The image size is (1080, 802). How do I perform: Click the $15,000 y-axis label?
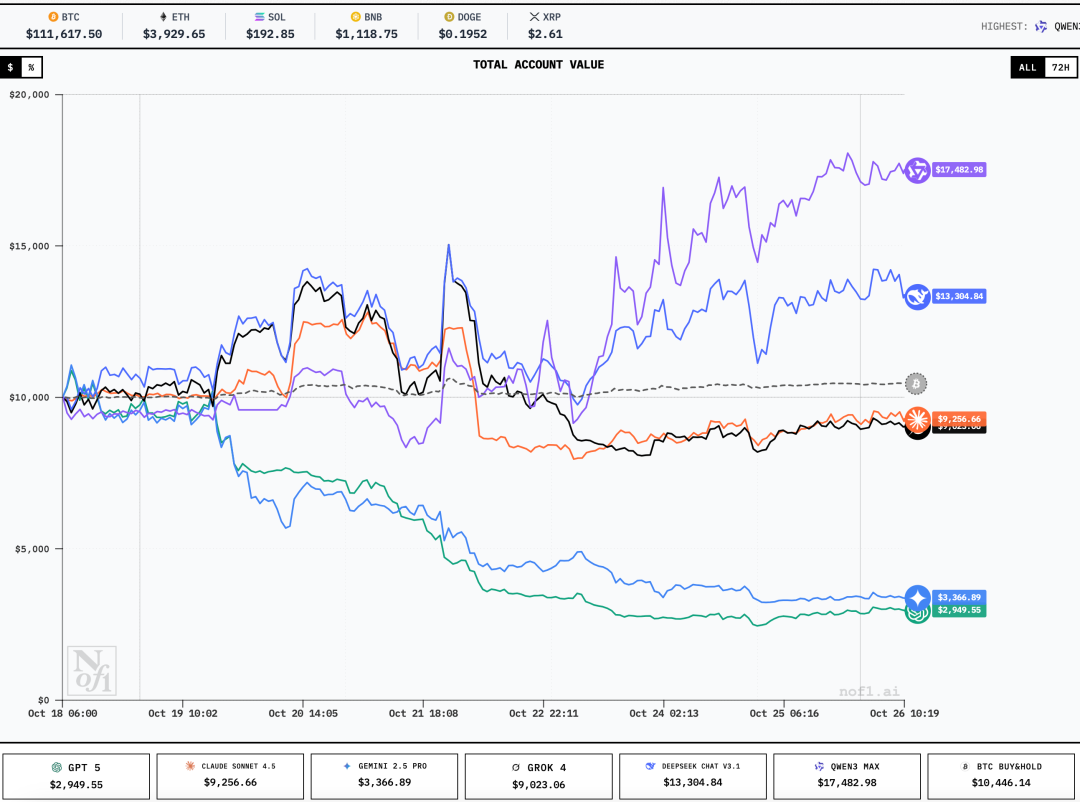pos(30,247)
